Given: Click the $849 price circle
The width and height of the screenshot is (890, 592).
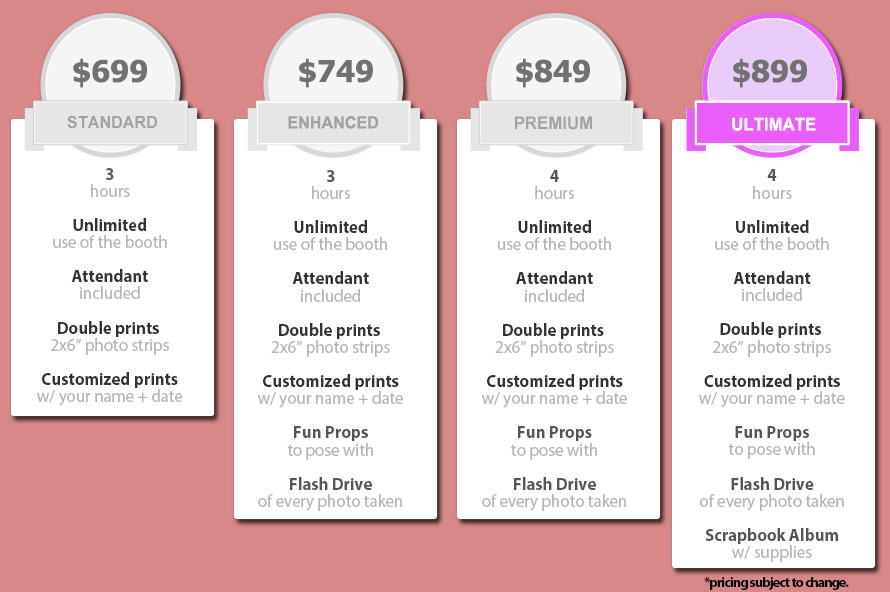Looking at the screenshot, I should point(554,71).
